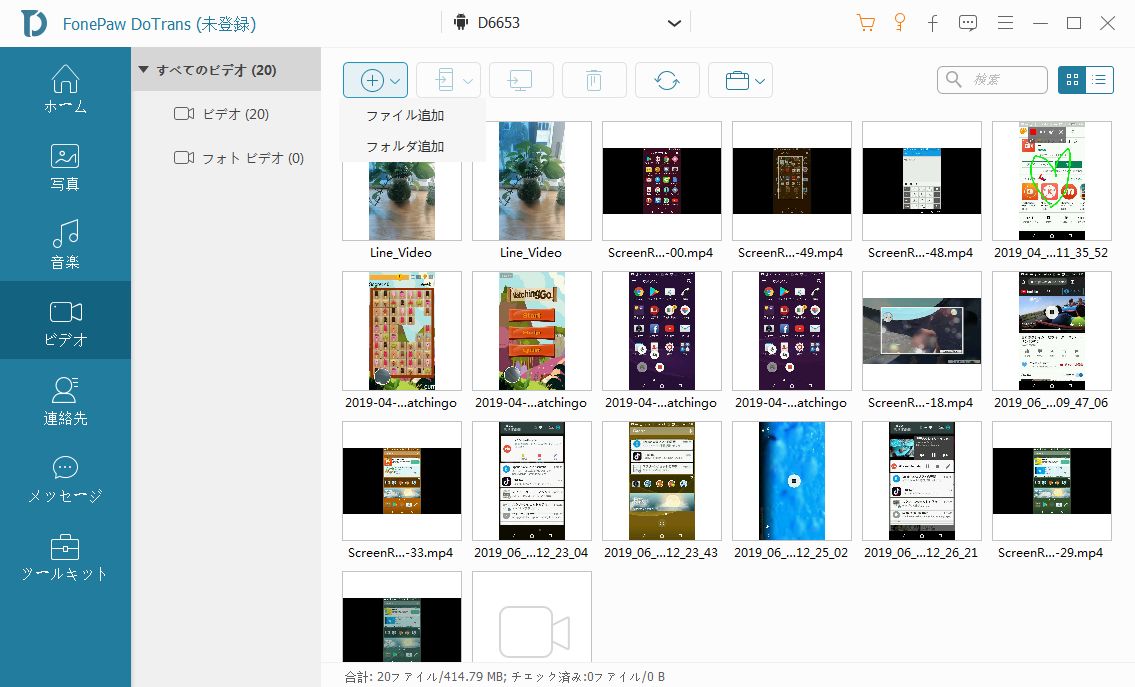Open the toolbox briefcase dropdown
The image size is (1135, 687).
point(740,80)
